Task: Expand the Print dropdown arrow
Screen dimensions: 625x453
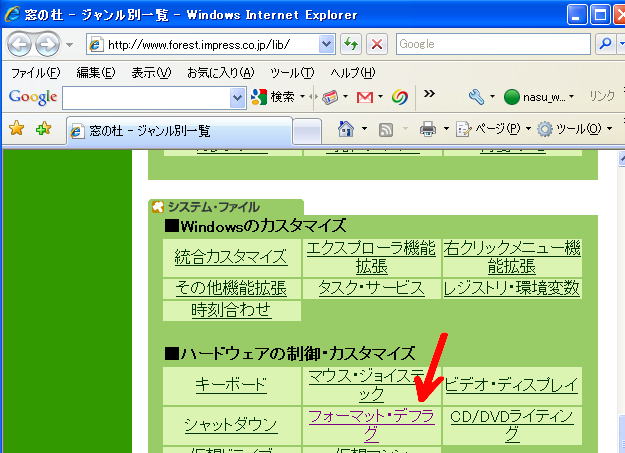Action: coord(446,128)
